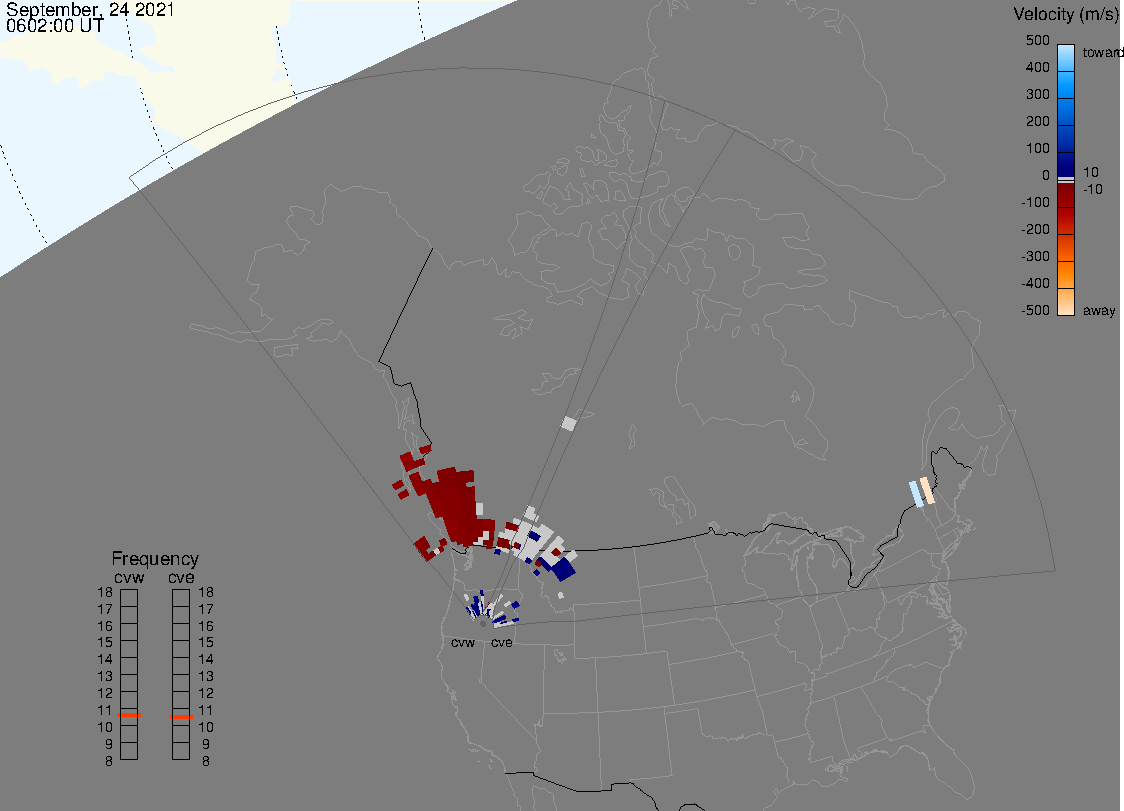Click the isolated light gray scatter cell
The width and height of the screenshot is (1124, 811).
pyautogui.click(x=568, y=424)
